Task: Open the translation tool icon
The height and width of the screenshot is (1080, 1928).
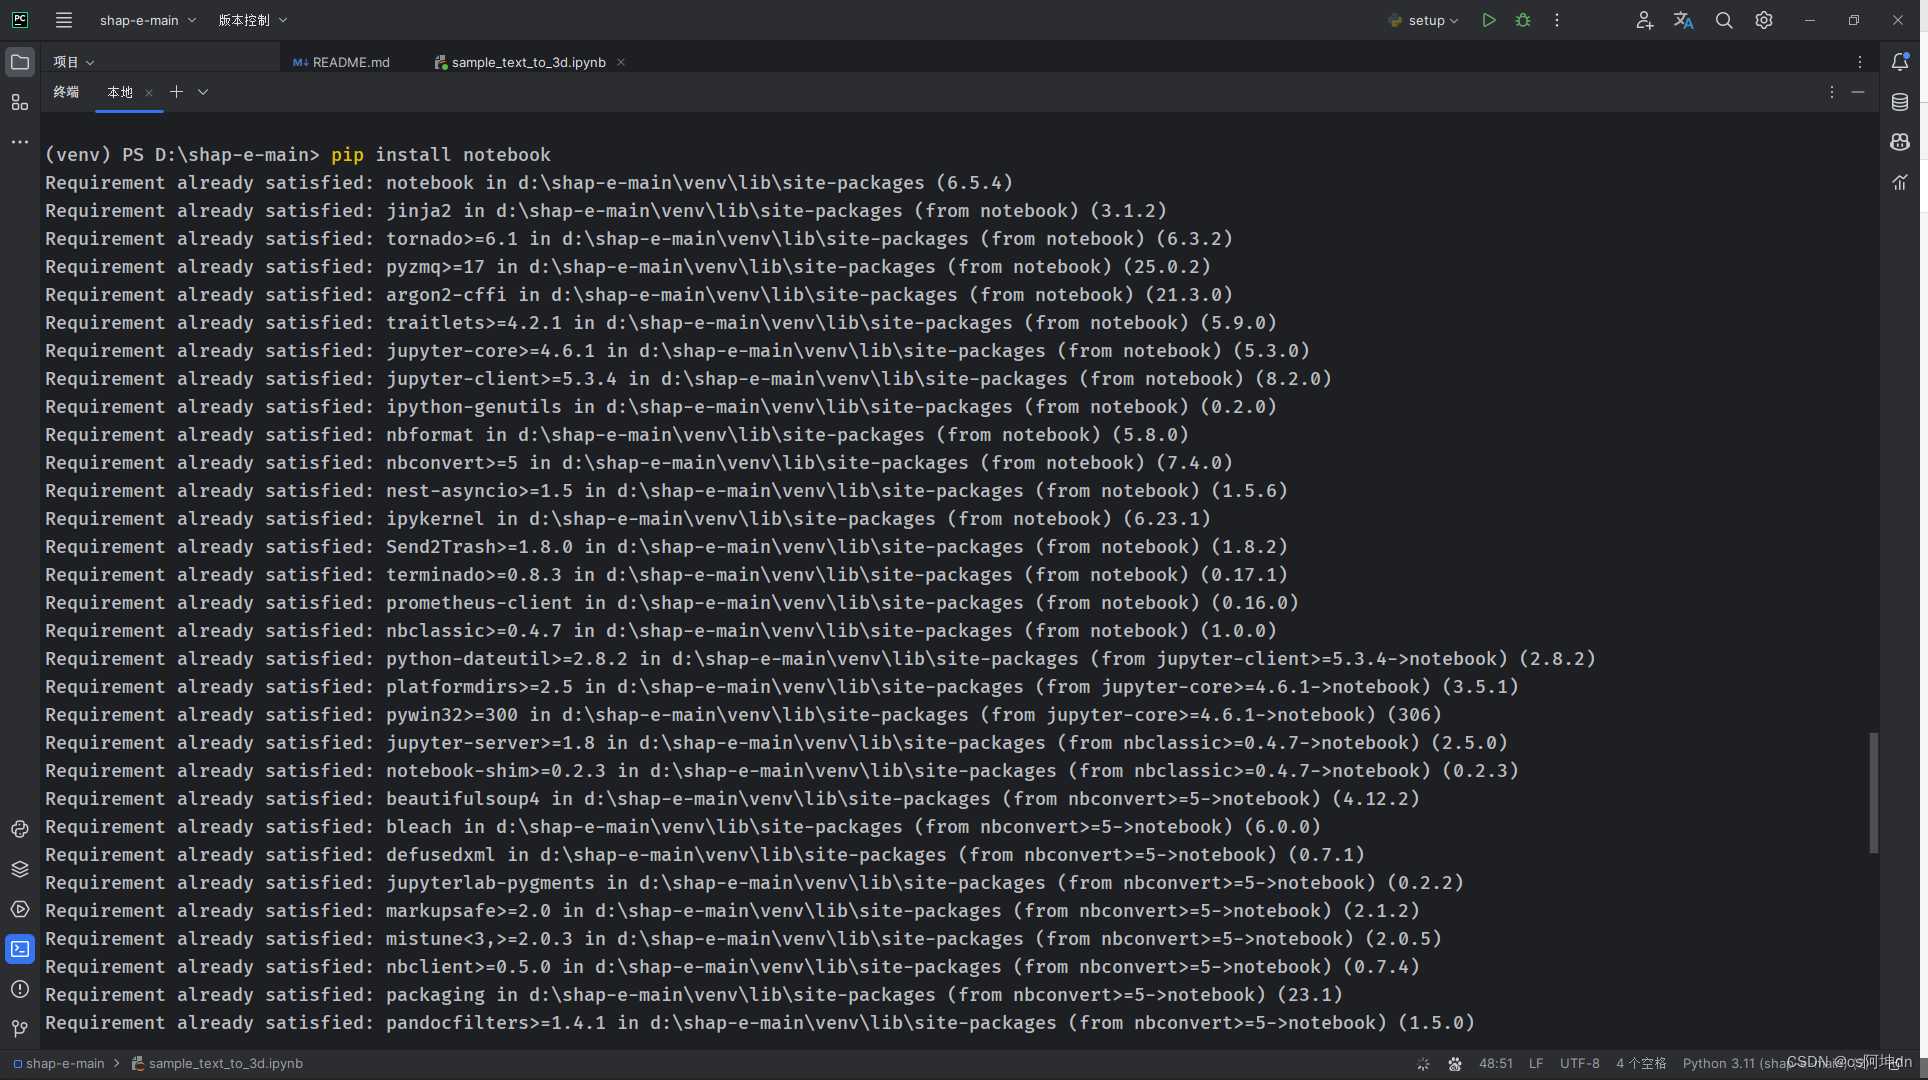Action: point(1684,20)
